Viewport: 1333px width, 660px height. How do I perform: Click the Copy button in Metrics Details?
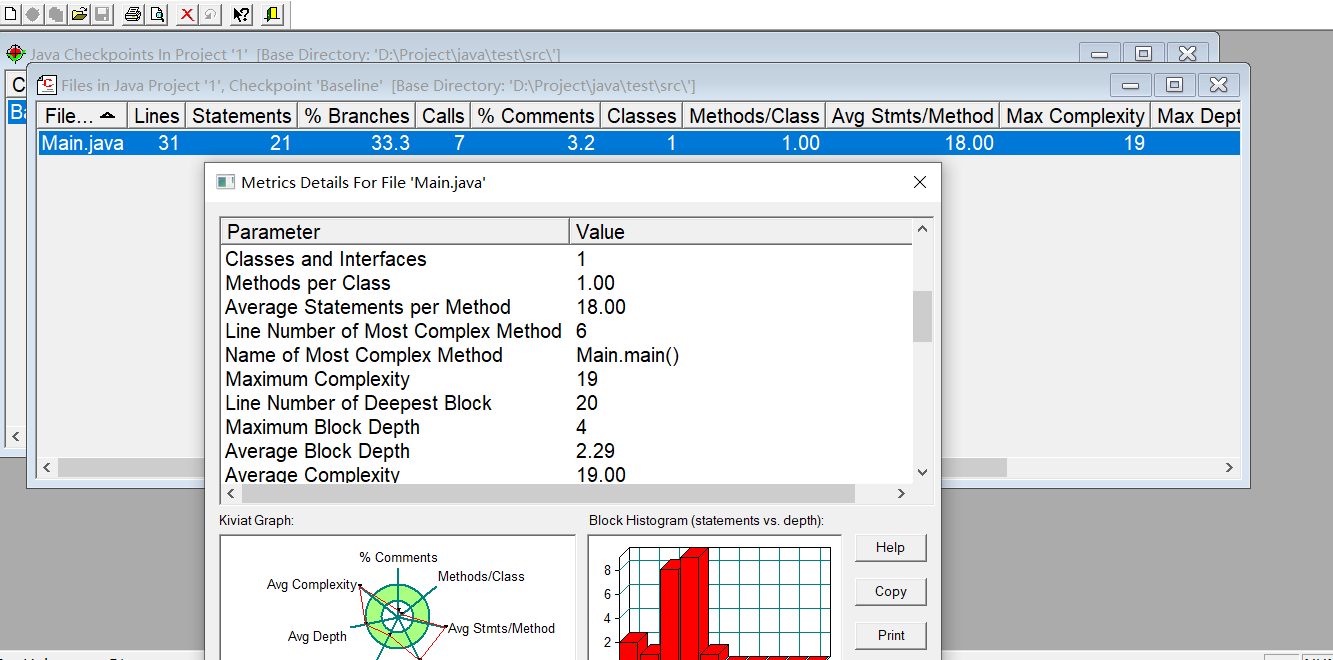pyautogui.click(x=890, y=591)
